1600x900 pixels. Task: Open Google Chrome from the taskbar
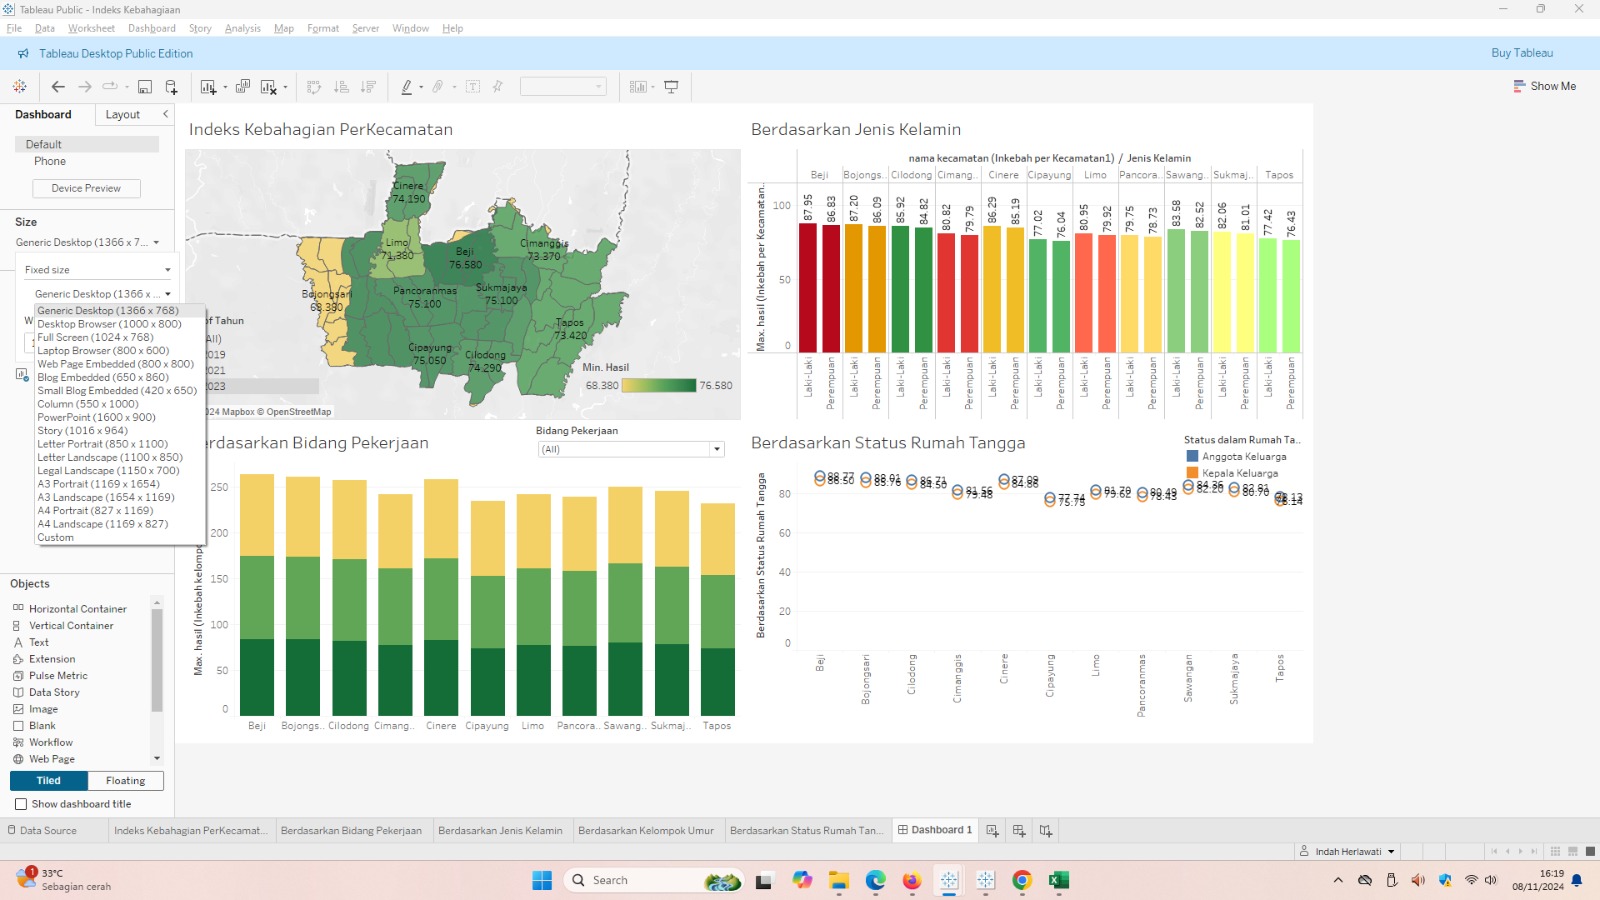1022,880
